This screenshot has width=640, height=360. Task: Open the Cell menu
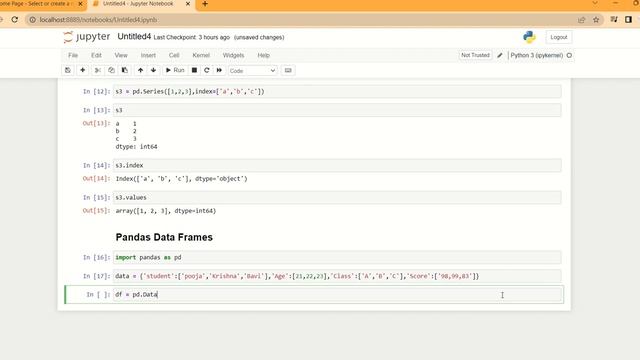pyautogui.click(x=174, y=55)
